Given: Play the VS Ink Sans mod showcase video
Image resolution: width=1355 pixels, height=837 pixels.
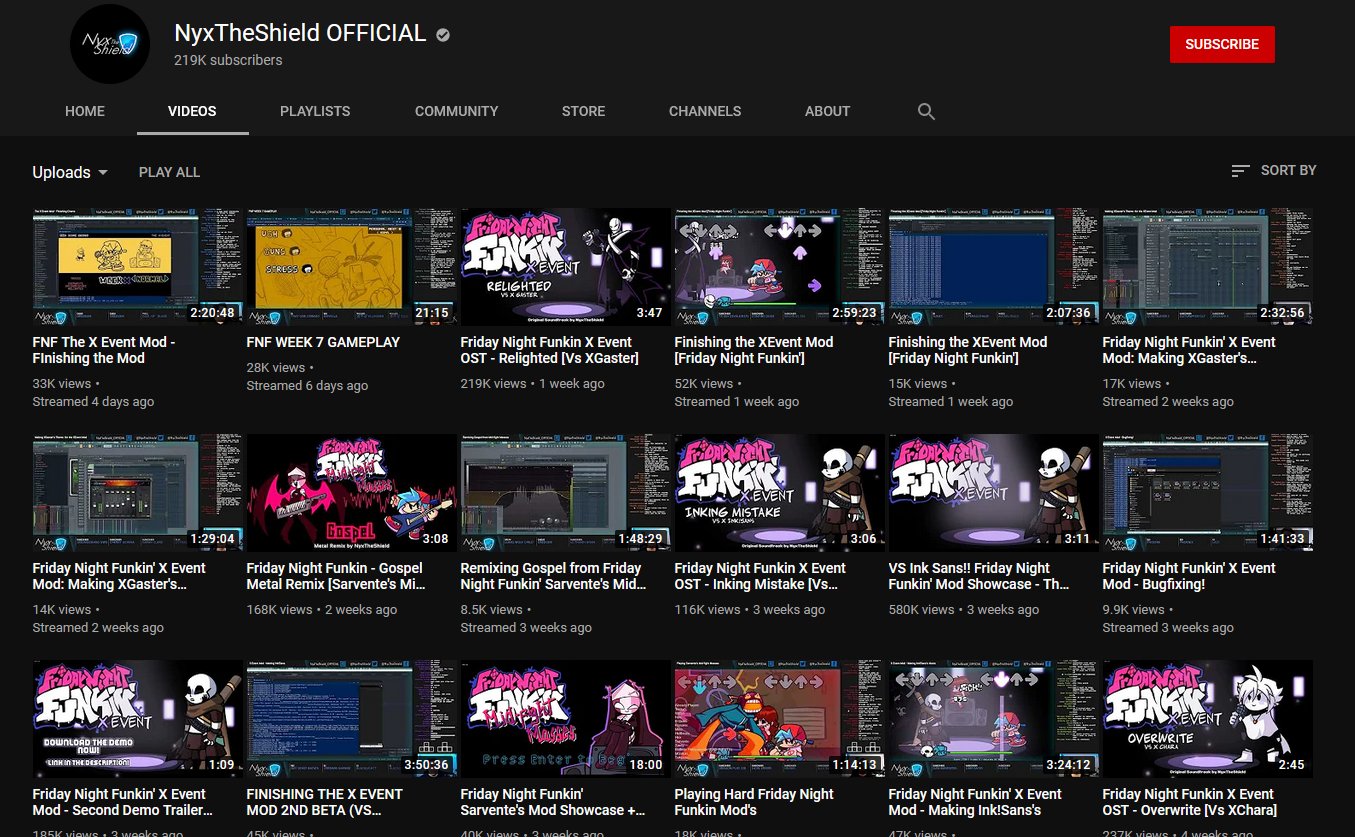Looking at the screenshot, I should (992, 492).
